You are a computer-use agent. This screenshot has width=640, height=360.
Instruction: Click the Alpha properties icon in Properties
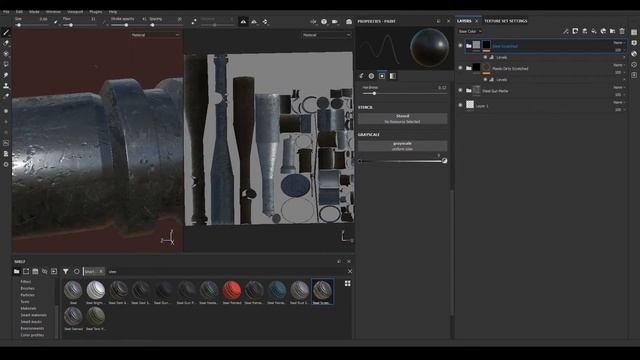click(x=371, y=76)
